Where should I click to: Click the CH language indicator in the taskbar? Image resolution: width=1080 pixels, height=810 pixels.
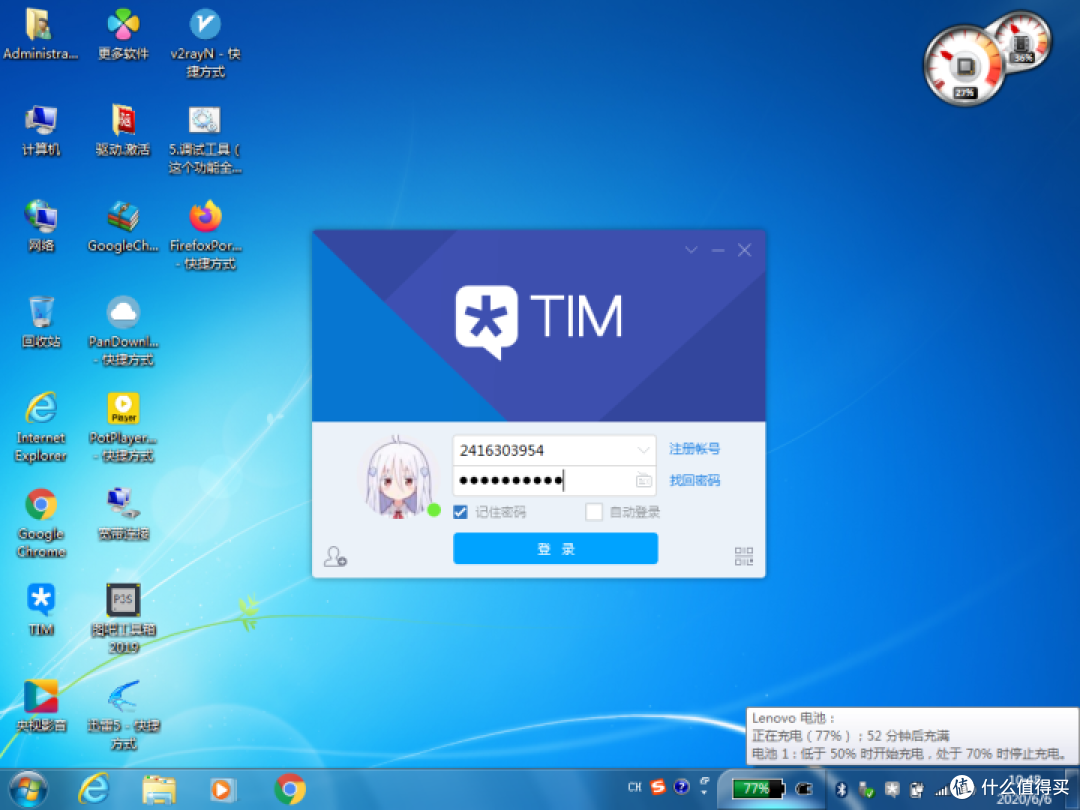634,787
